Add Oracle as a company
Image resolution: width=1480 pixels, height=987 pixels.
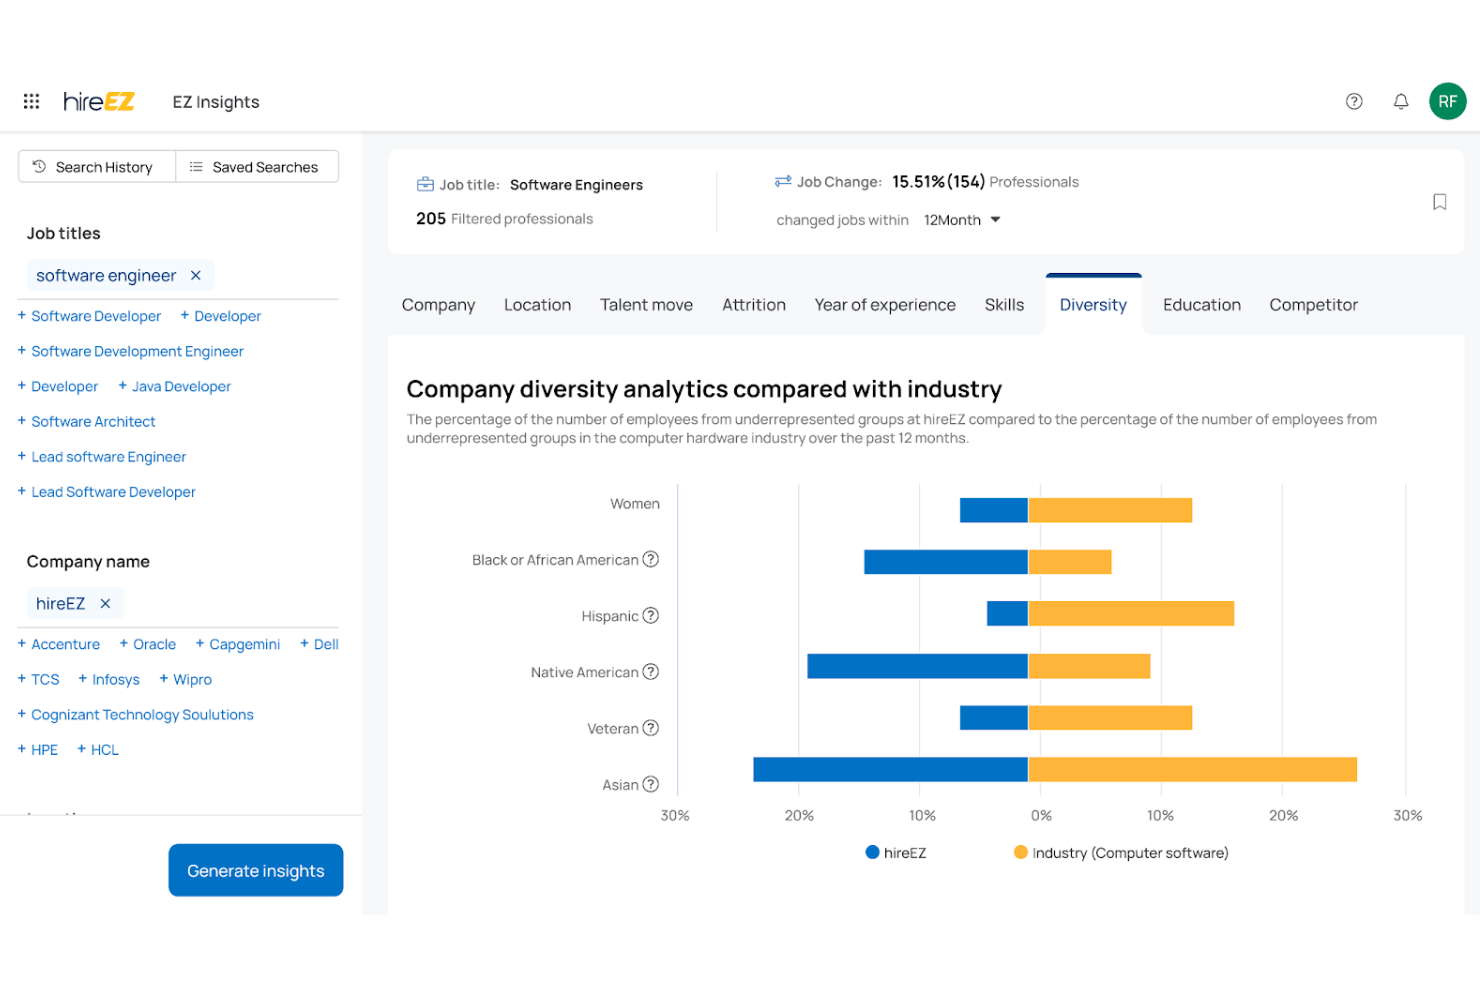coord(147,644)
